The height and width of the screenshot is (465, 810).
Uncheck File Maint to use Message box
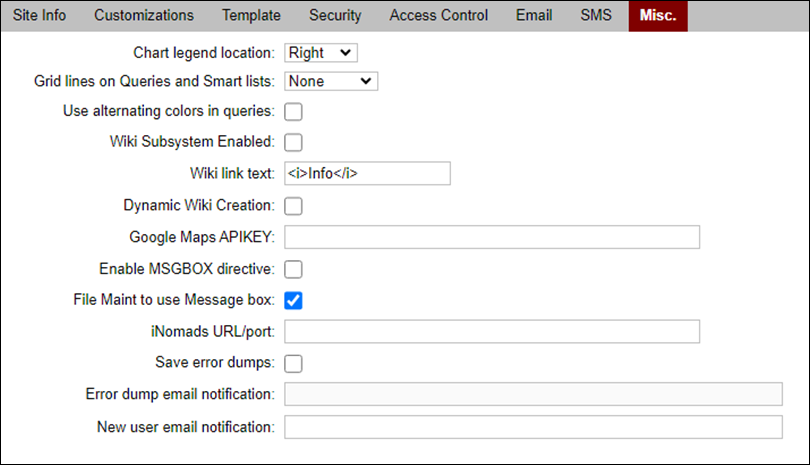tap(294, 300)
